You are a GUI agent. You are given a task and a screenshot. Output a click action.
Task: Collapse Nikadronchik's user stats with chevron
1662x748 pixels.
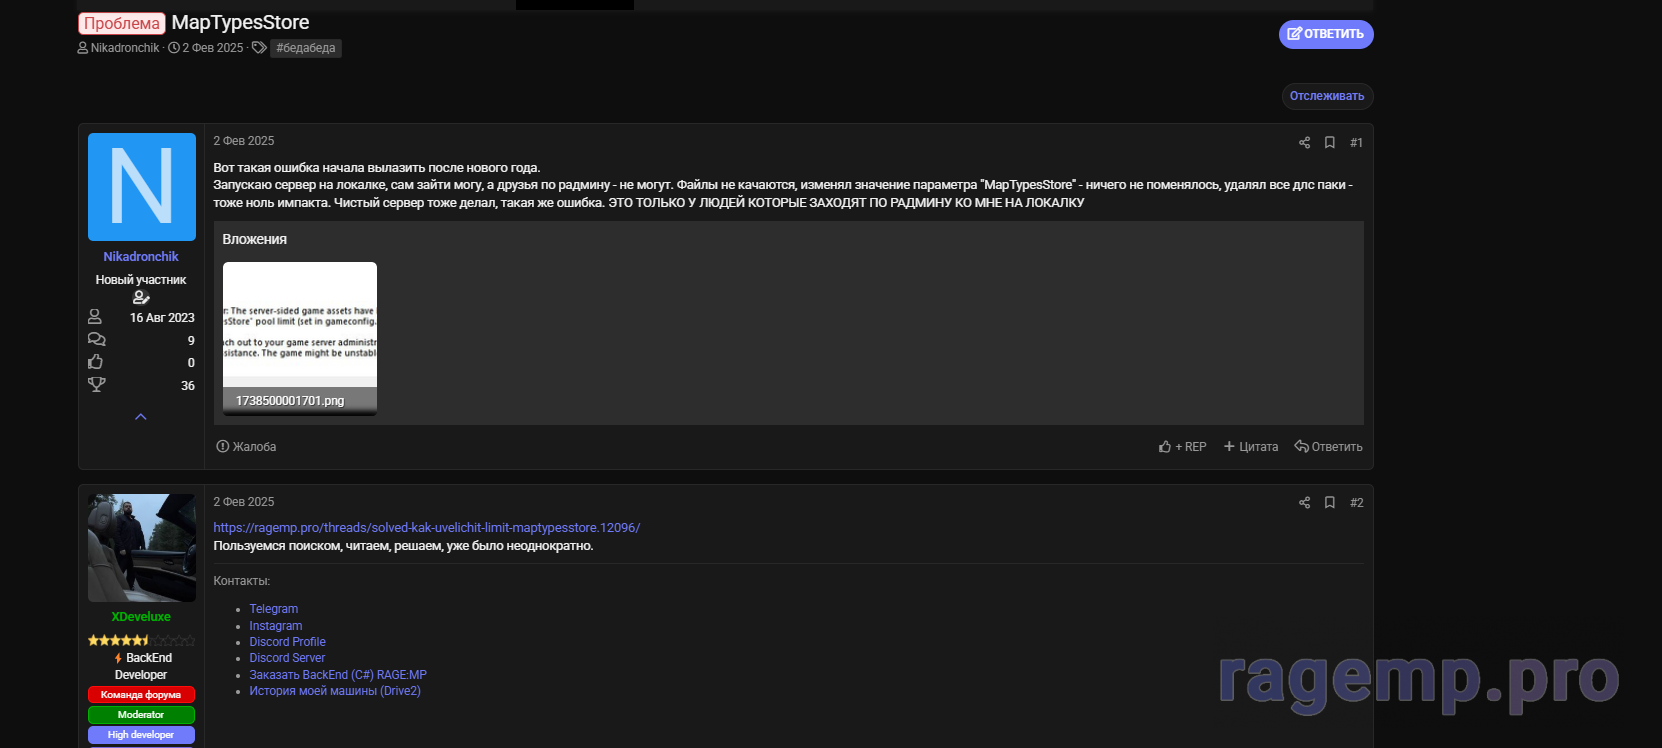pos(141,416)
